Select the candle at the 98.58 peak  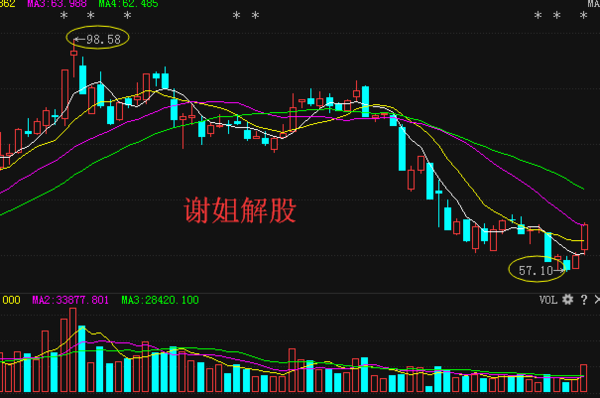[74, 57]
